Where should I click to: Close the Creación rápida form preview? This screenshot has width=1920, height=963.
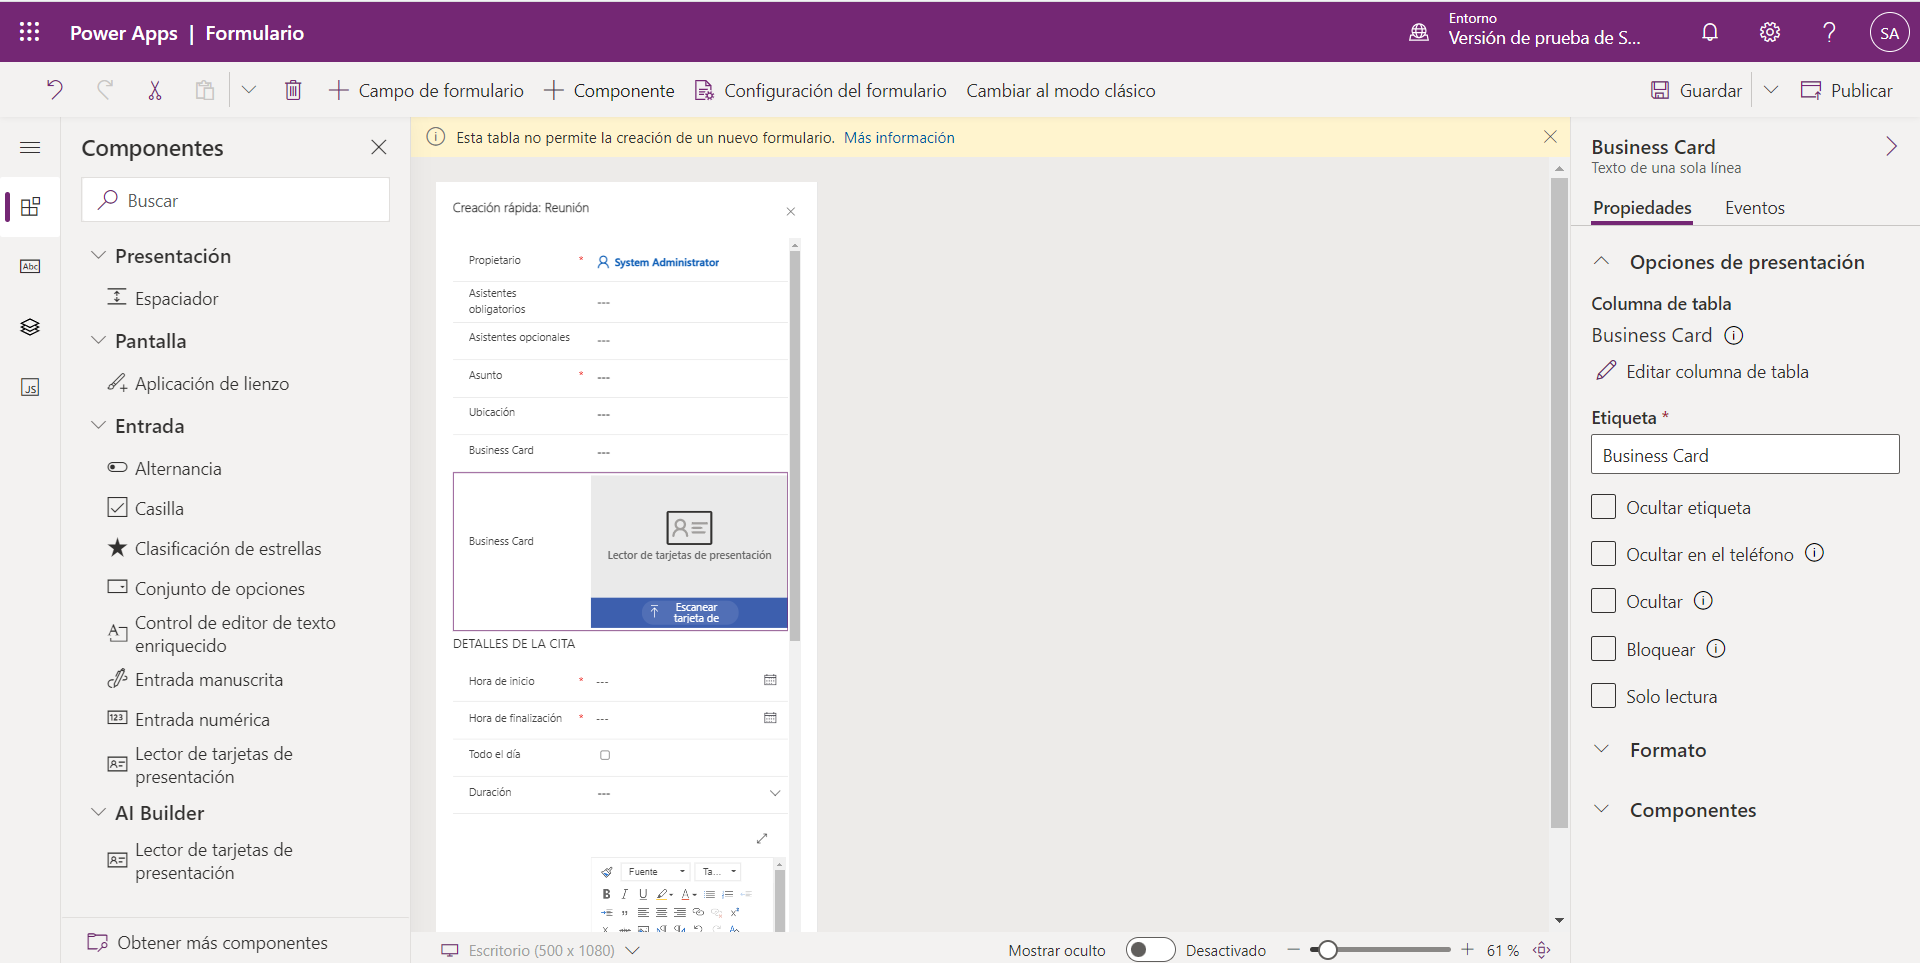[x=791, y=211]
